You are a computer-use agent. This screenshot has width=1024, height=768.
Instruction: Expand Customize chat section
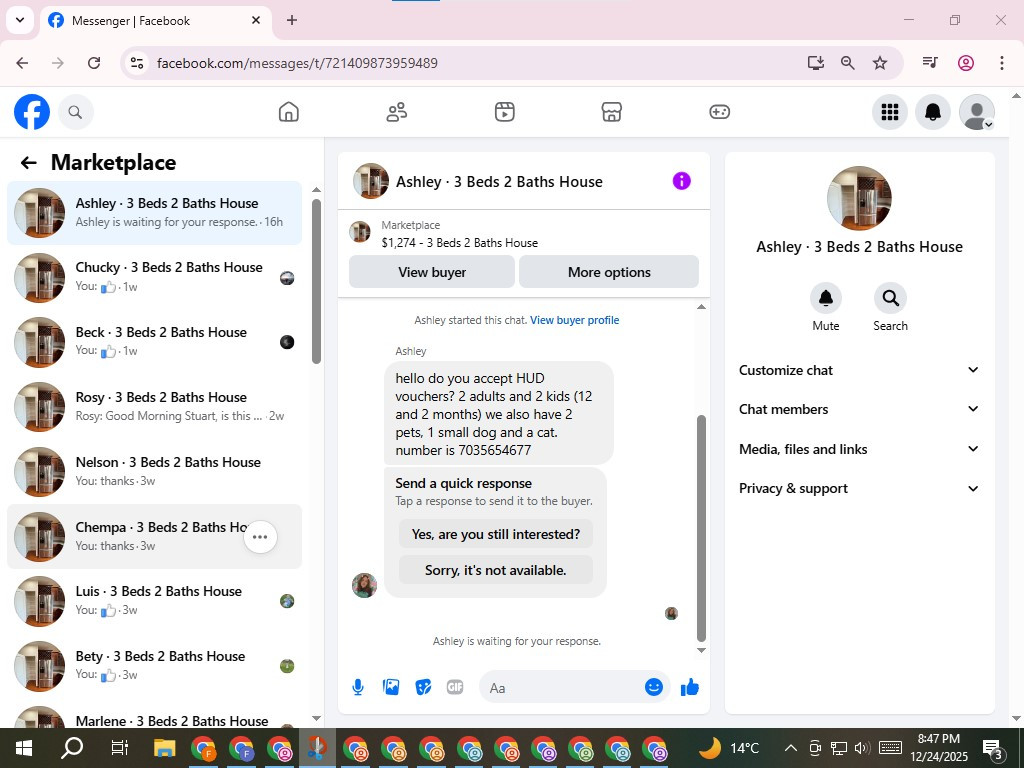click(859, 370)
